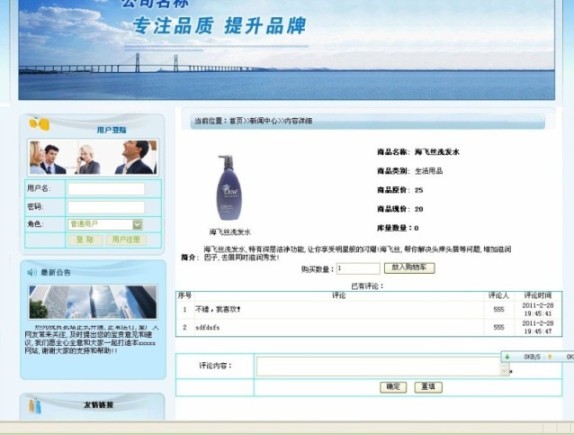Click the green download arrow in speed widget
574x435 pixels.
pos(507,356)
